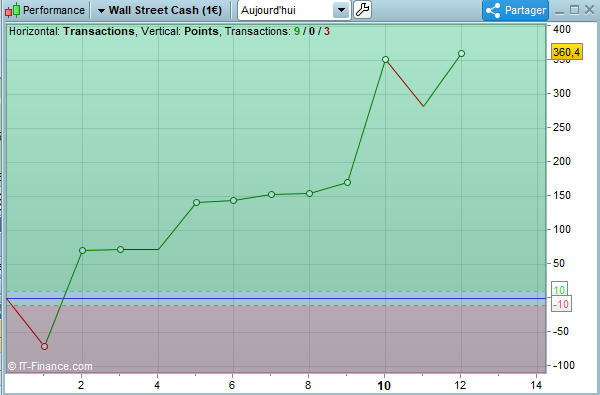Viewport: 600px width, 395px height.
Task: Select the red -10 threshold marker
Action: 561,304
